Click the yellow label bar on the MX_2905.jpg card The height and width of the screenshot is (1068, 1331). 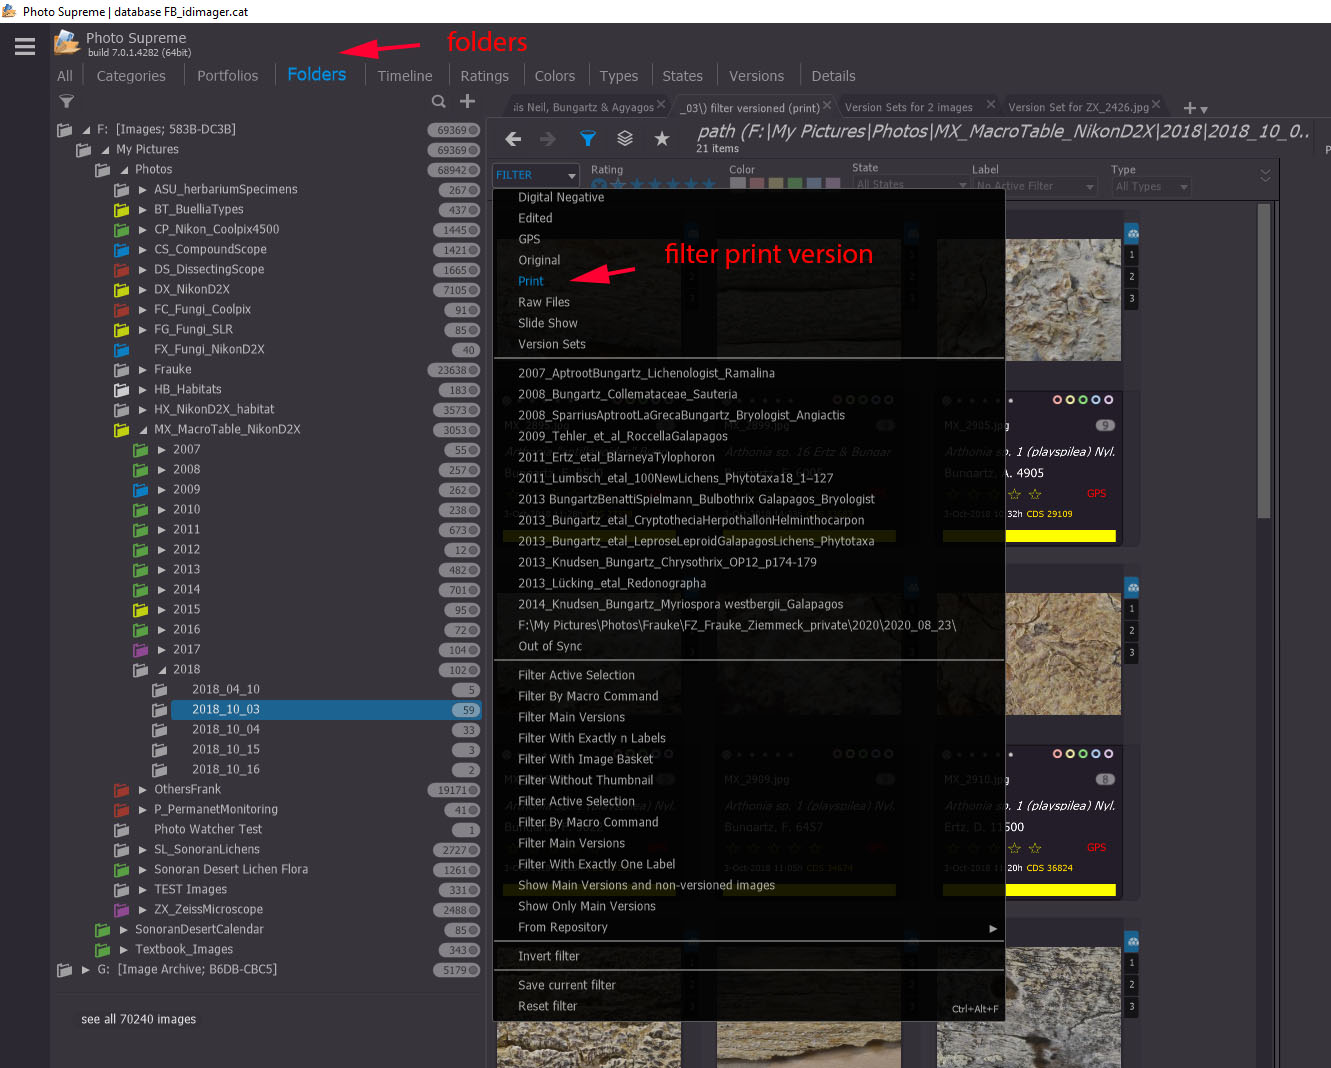click(1060, 536)
